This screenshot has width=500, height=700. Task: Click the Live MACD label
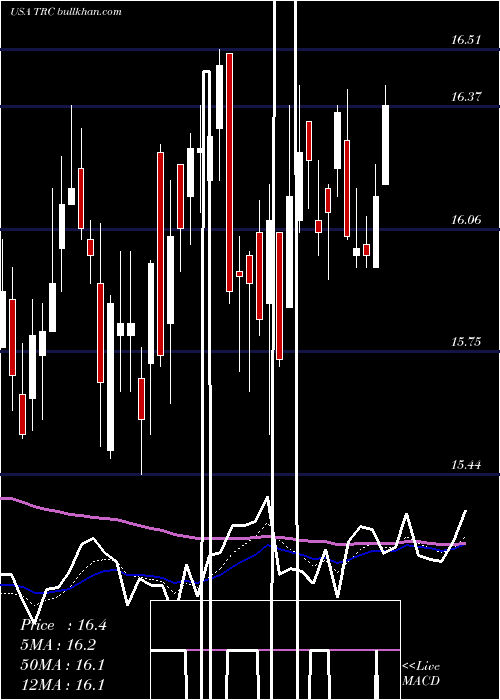click(x=421, y=673)
